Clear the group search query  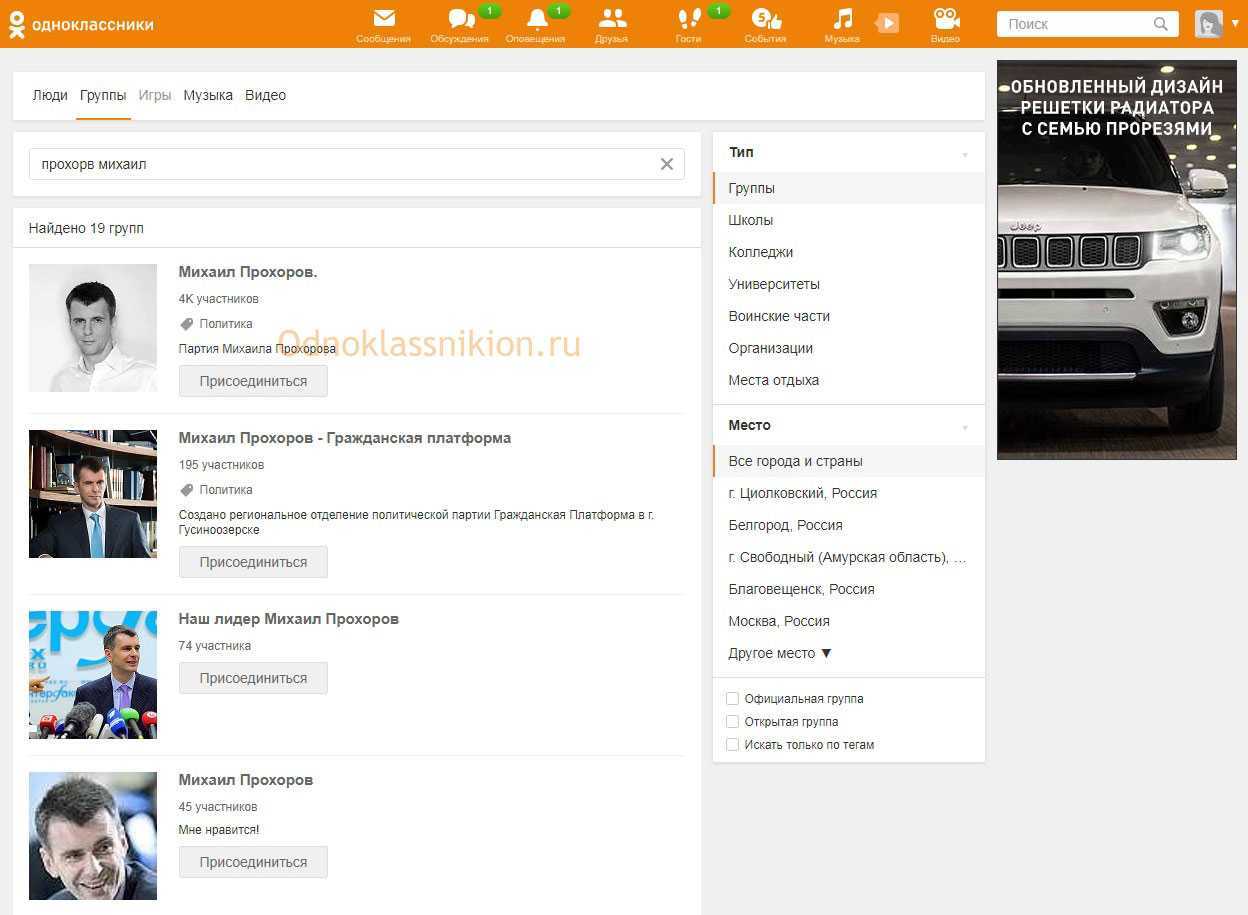point(667,164)
